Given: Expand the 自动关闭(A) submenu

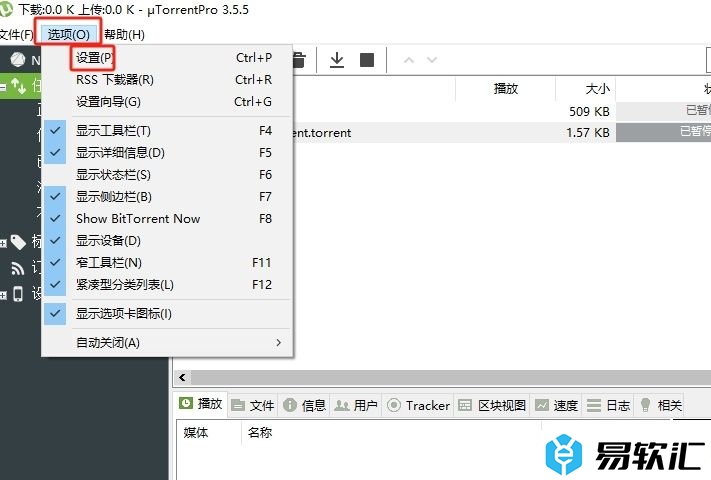Looking at the screenshot, I should click(167, 343).
